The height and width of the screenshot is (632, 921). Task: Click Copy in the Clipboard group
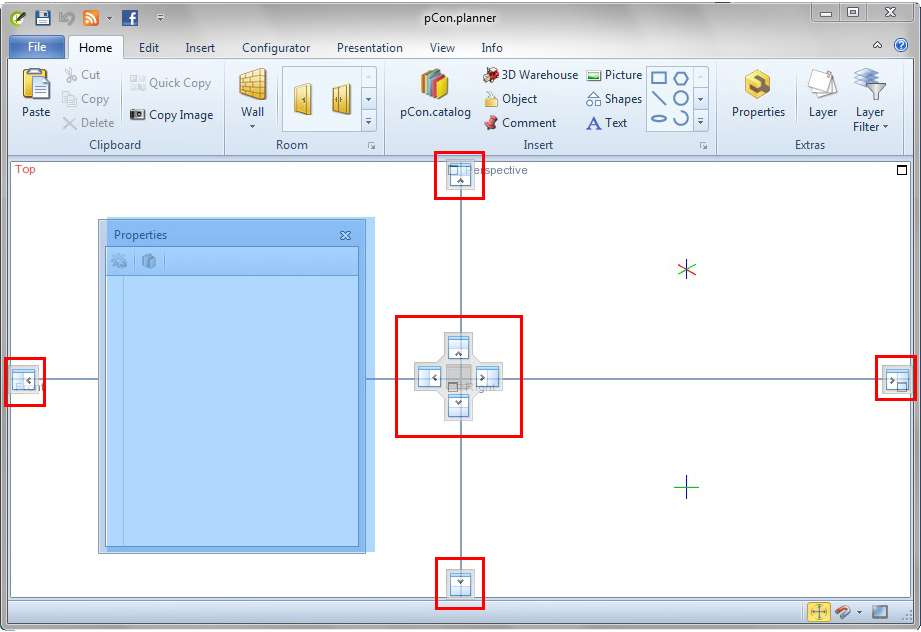[x=86, y=99]
